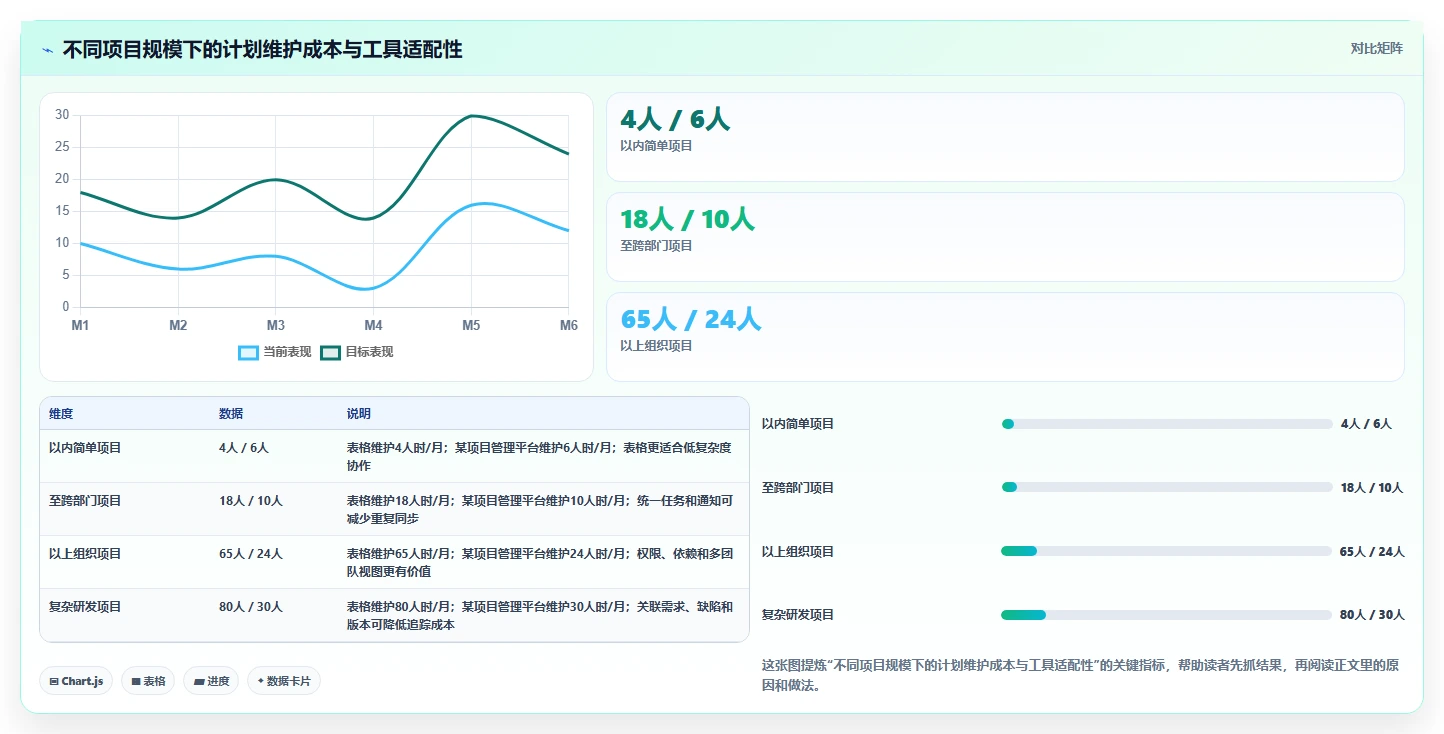The height and width of the screenshot is (734, 1444).
Task: Click description starting 表格维护80人时/月
Action: (x=540, y=616)
